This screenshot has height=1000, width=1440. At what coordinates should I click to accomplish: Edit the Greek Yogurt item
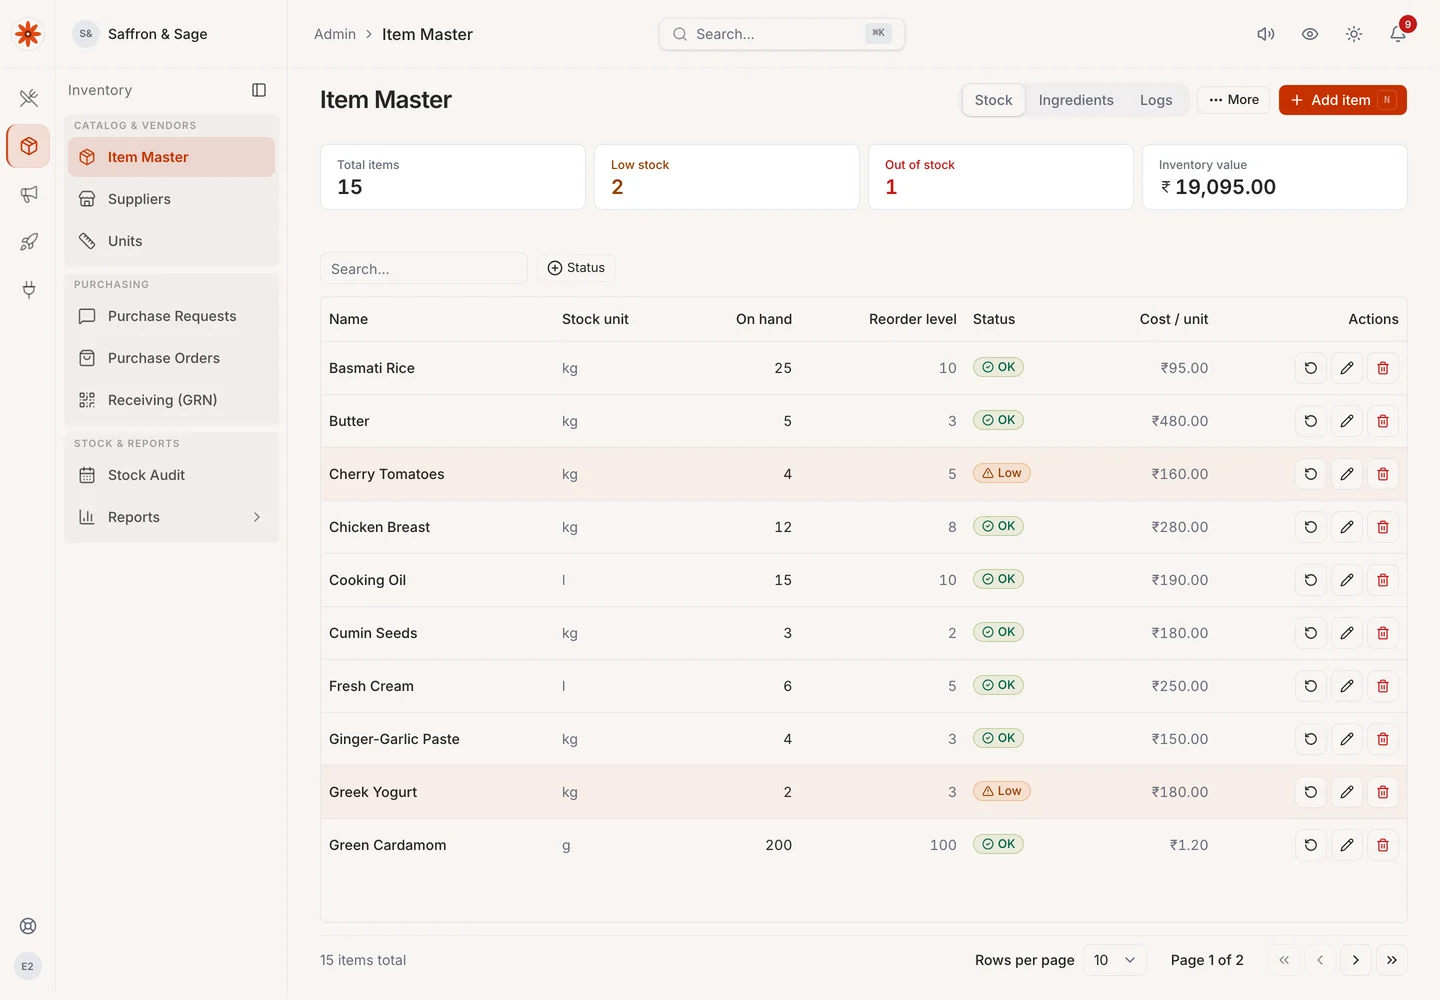pyautogui.click(x=1347, y=792)
